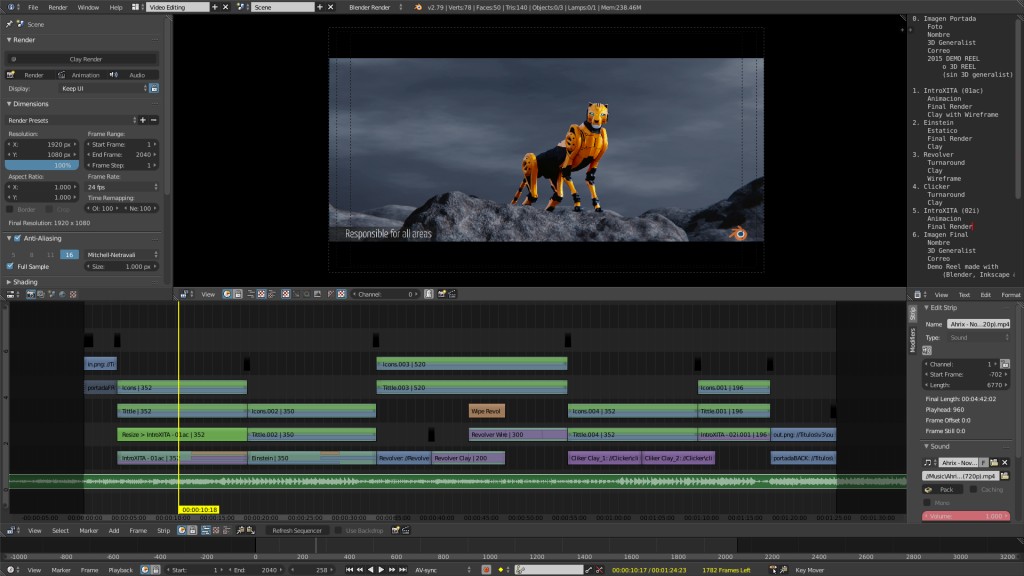Screen dimensions: 1024x576
Task: Open the sound file browser icon
Action: pos(1005,476)
